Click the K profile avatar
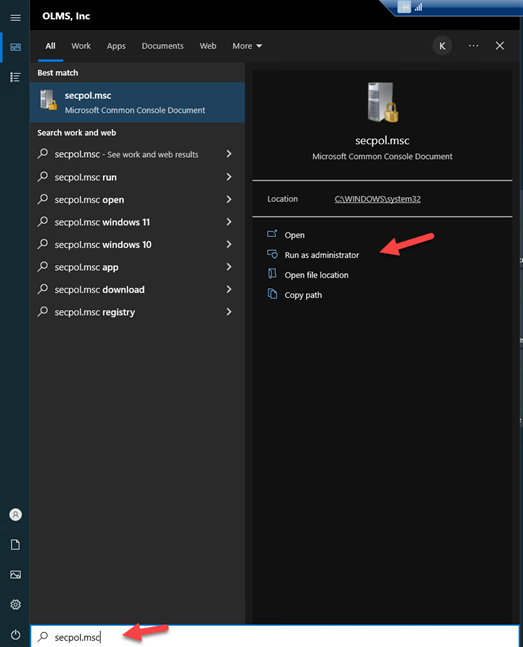523x647 pixels. click(442, 46)
